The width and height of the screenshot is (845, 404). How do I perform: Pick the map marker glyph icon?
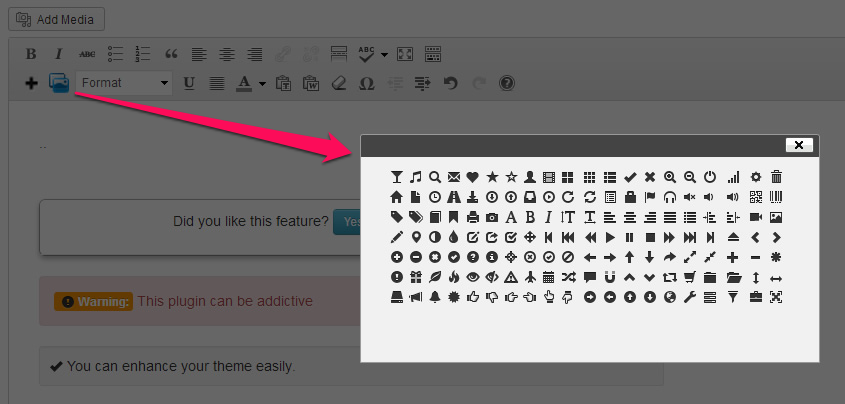coord(415,237)
